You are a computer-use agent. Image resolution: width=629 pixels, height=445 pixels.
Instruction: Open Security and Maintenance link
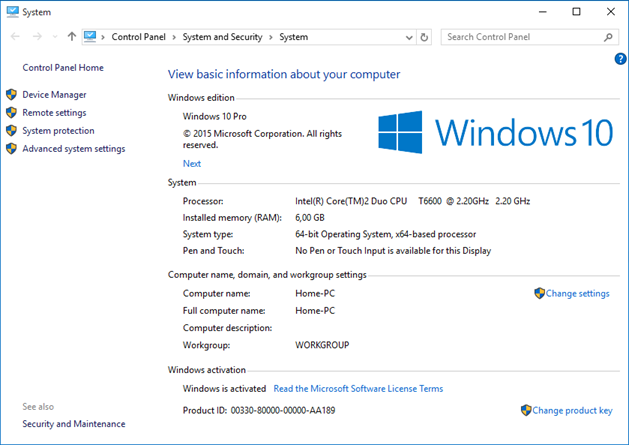74,424
